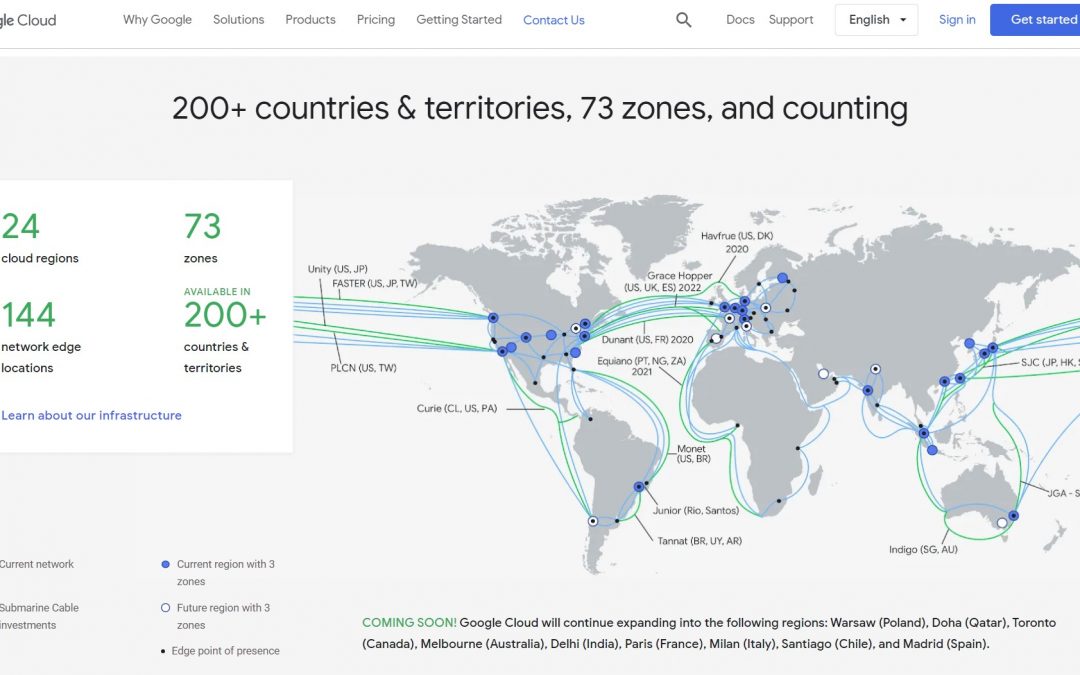Click the Google Cloud logo
1080x675 pixels.
[x=28, y=21]
